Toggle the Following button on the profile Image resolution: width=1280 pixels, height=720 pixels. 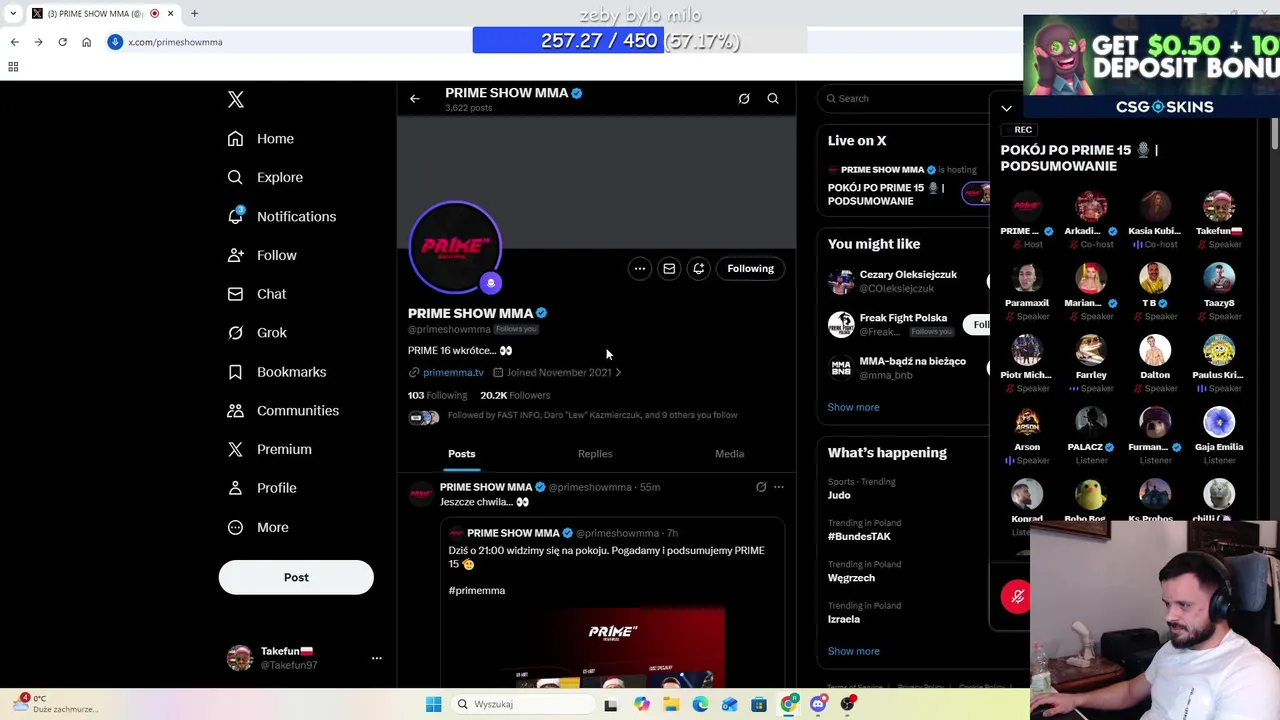point(751,269)
